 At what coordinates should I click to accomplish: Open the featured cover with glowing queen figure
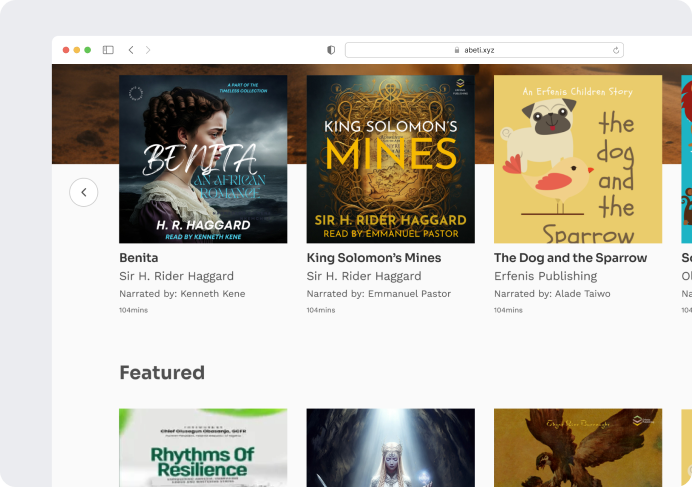click(x=391, y=448)
